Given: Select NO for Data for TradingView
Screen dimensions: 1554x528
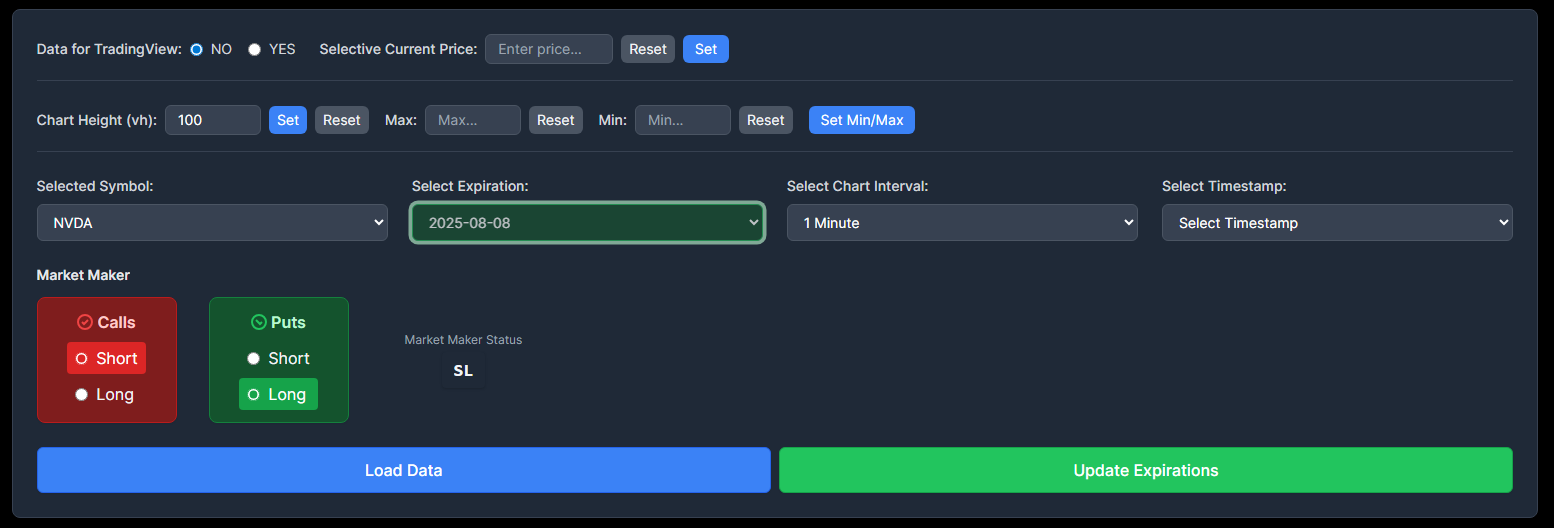Looking at the screenshot, I should (197, 49).
